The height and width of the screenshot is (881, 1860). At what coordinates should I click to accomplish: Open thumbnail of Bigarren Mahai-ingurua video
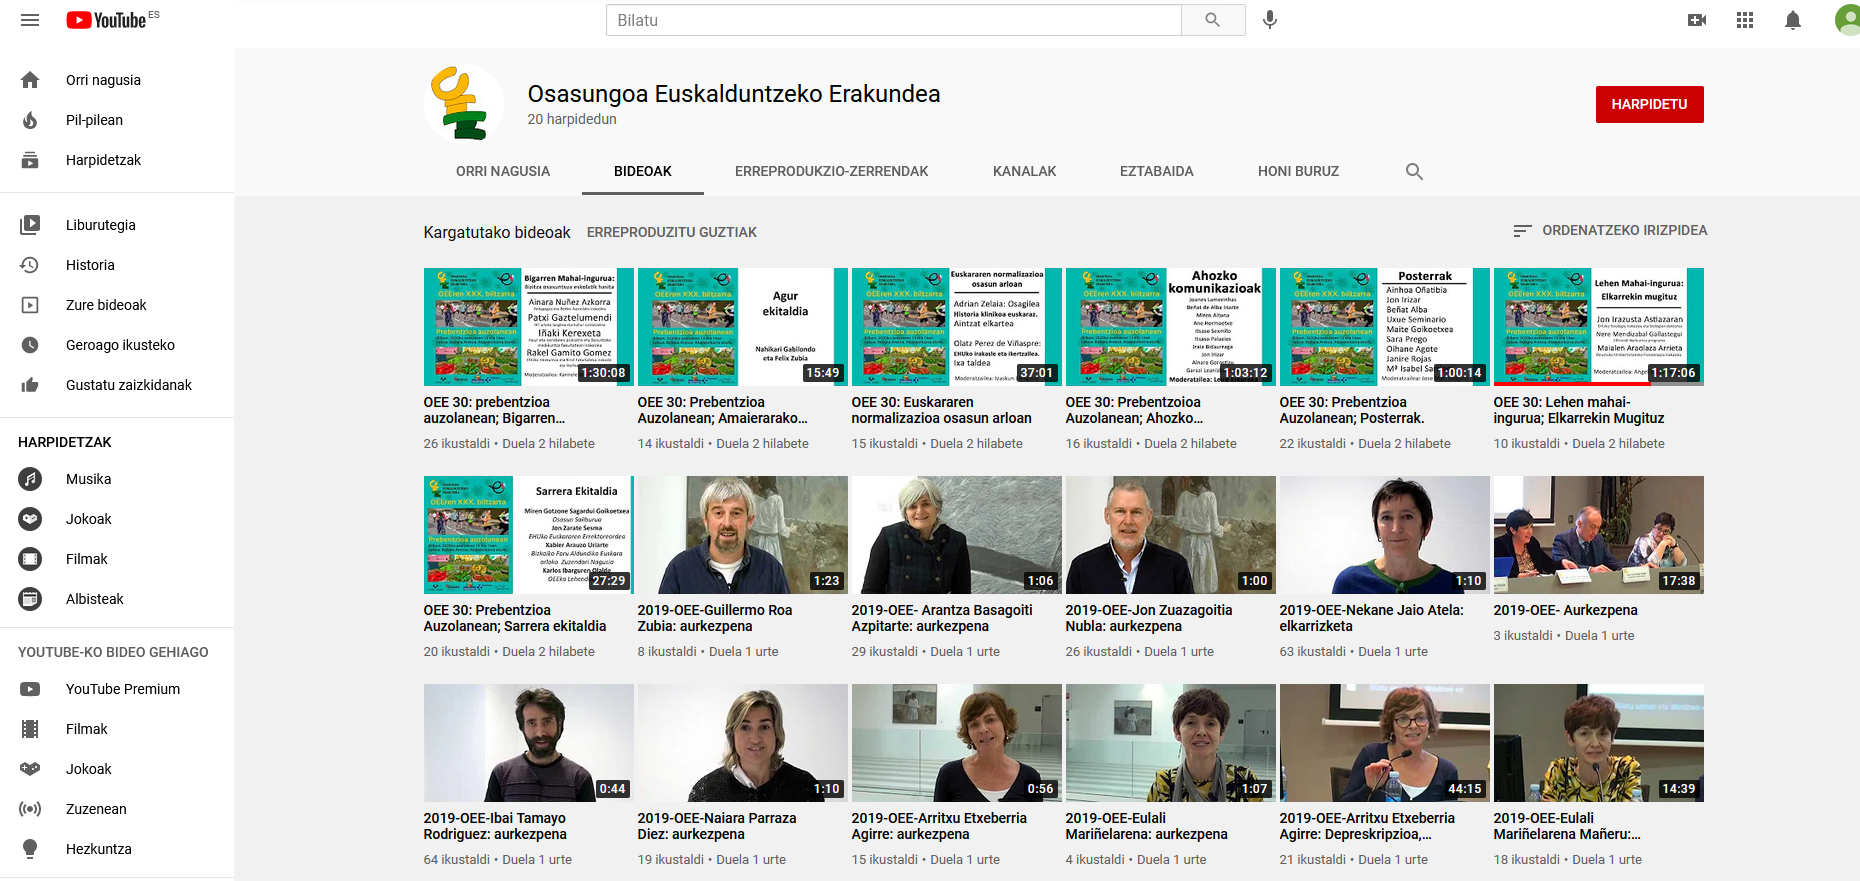(x=529, y=327)
